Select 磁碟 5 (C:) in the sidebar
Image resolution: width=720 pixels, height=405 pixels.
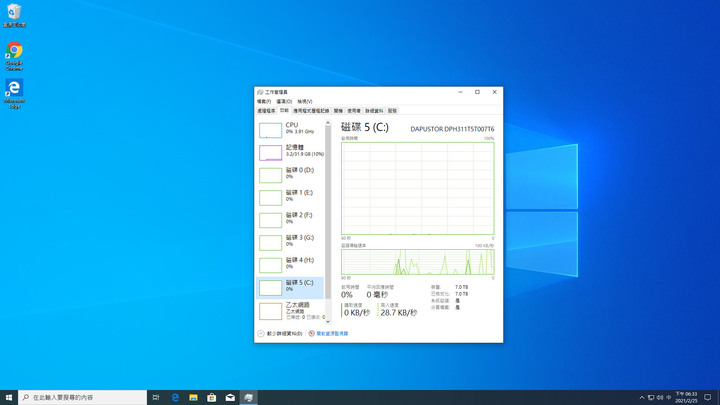pyautogui.click(x=290, y=287)
